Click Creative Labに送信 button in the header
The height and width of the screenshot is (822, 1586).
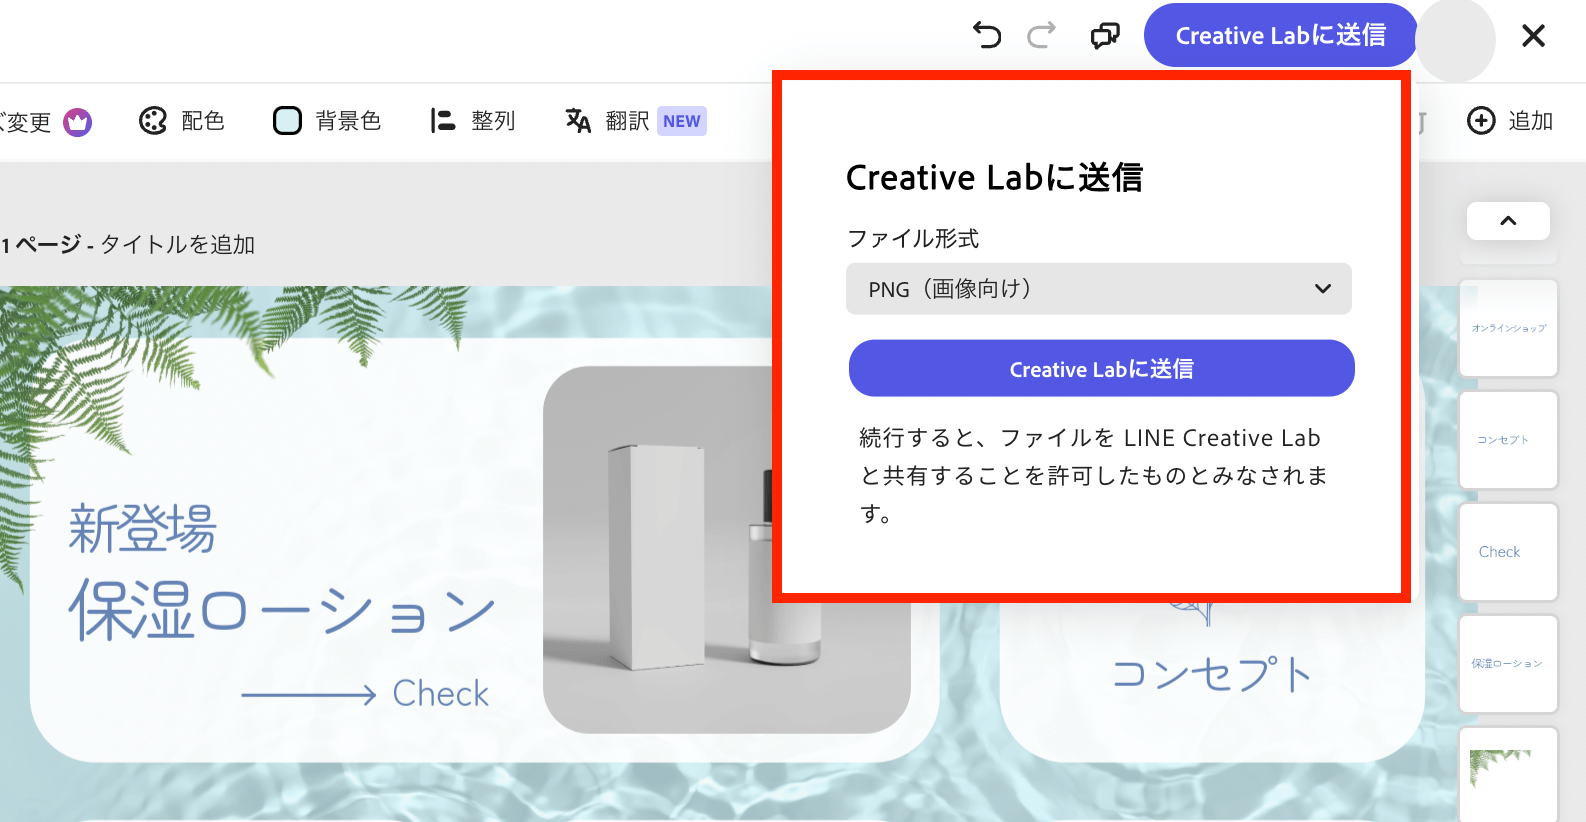(1279, 36)
